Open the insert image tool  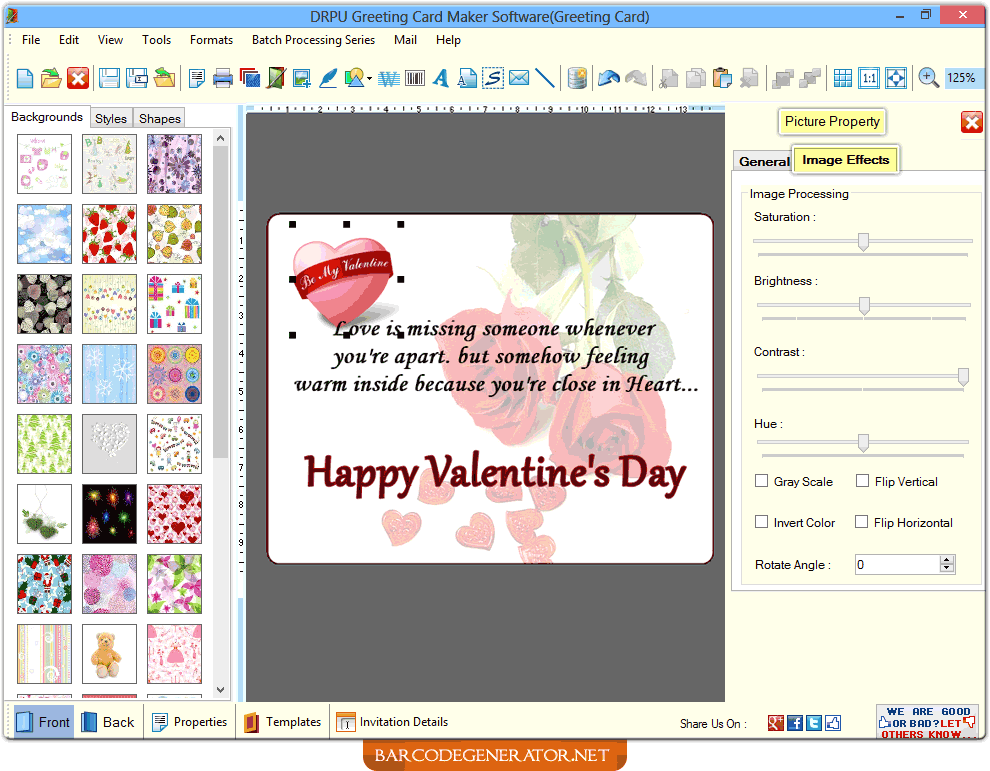tap(303, 77)
